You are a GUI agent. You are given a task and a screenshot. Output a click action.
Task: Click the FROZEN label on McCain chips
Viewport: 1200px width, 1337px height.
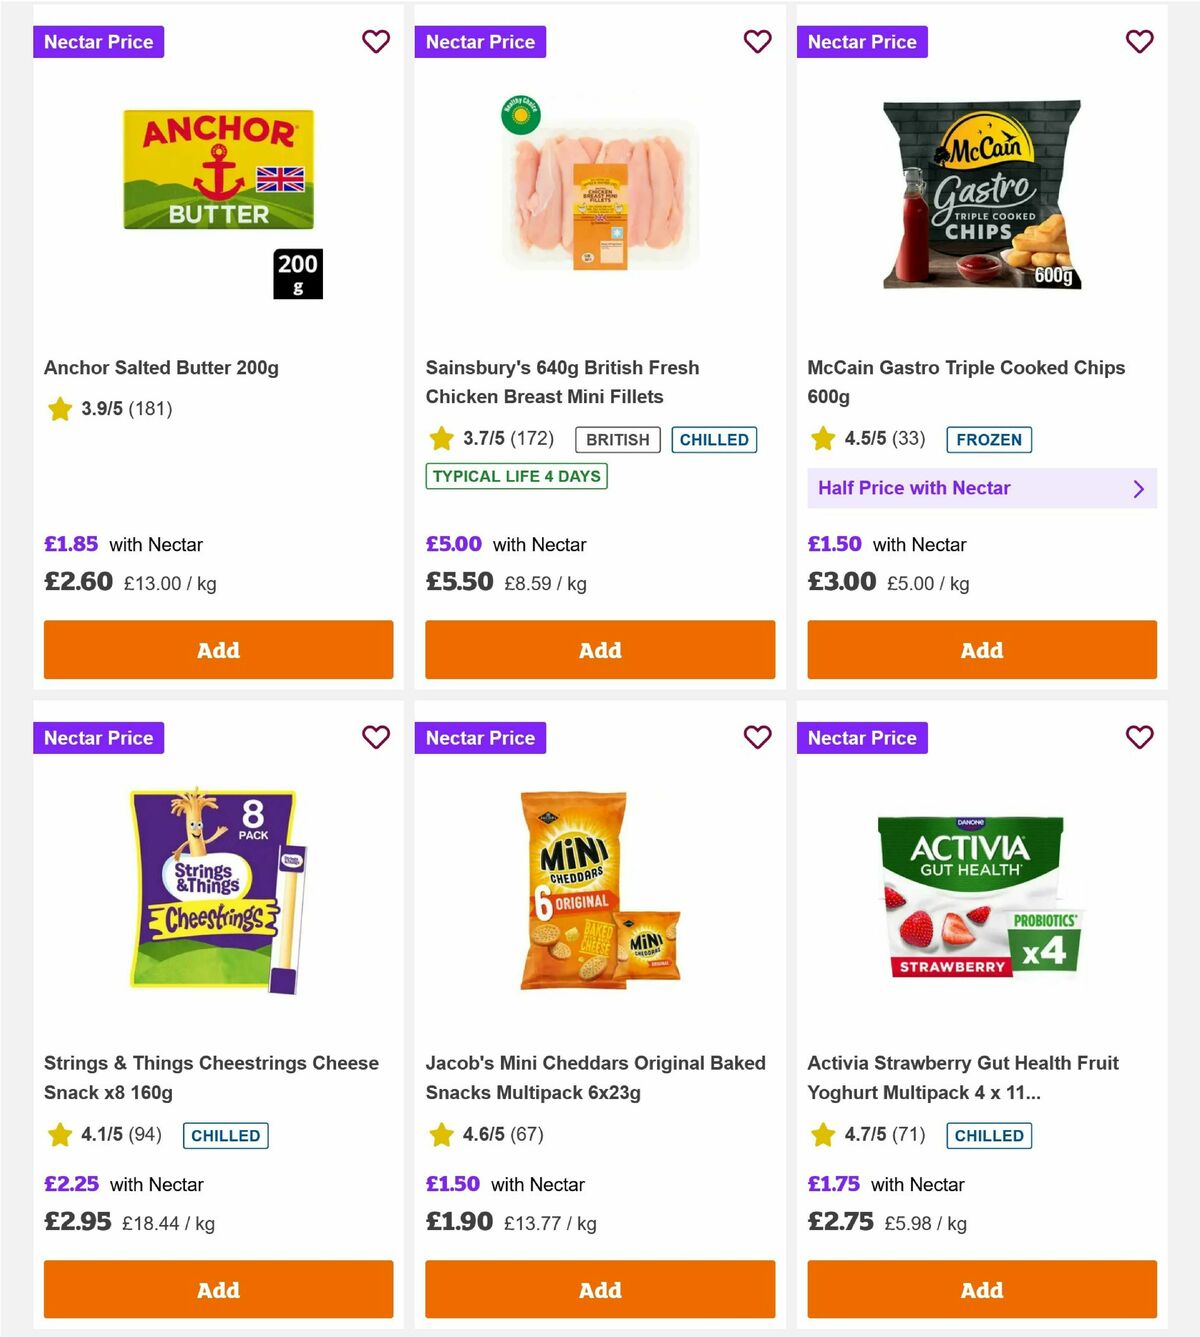pos(989,439)
